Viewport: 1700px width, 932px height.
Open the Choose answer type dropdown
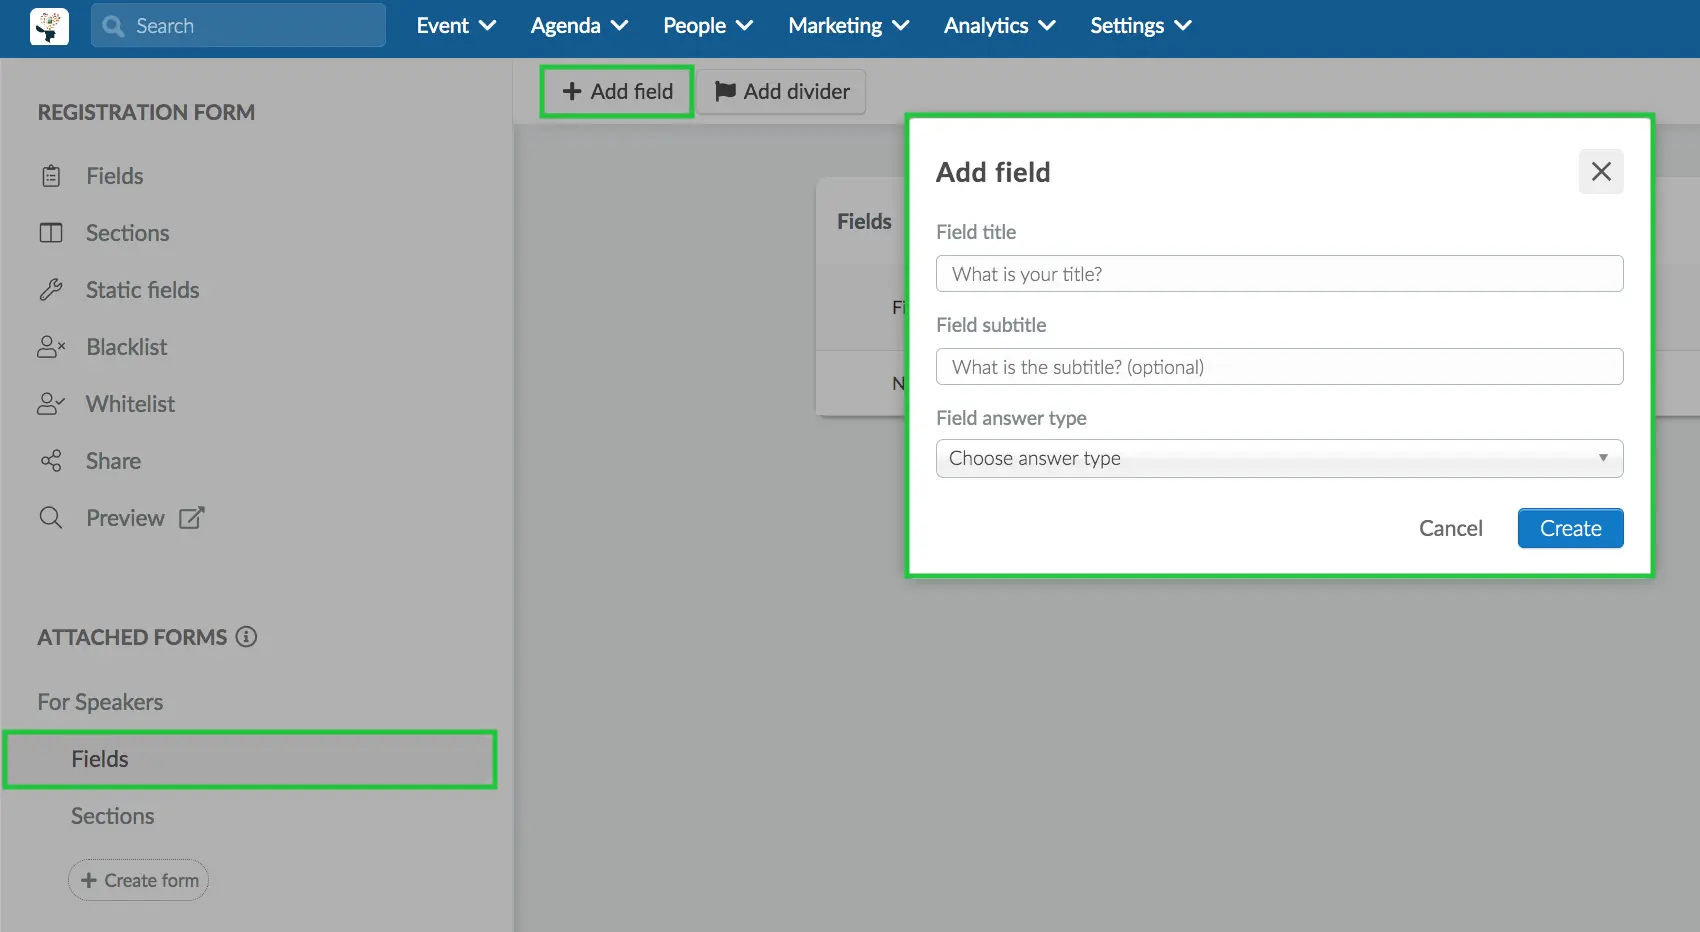coord(1279,458)
